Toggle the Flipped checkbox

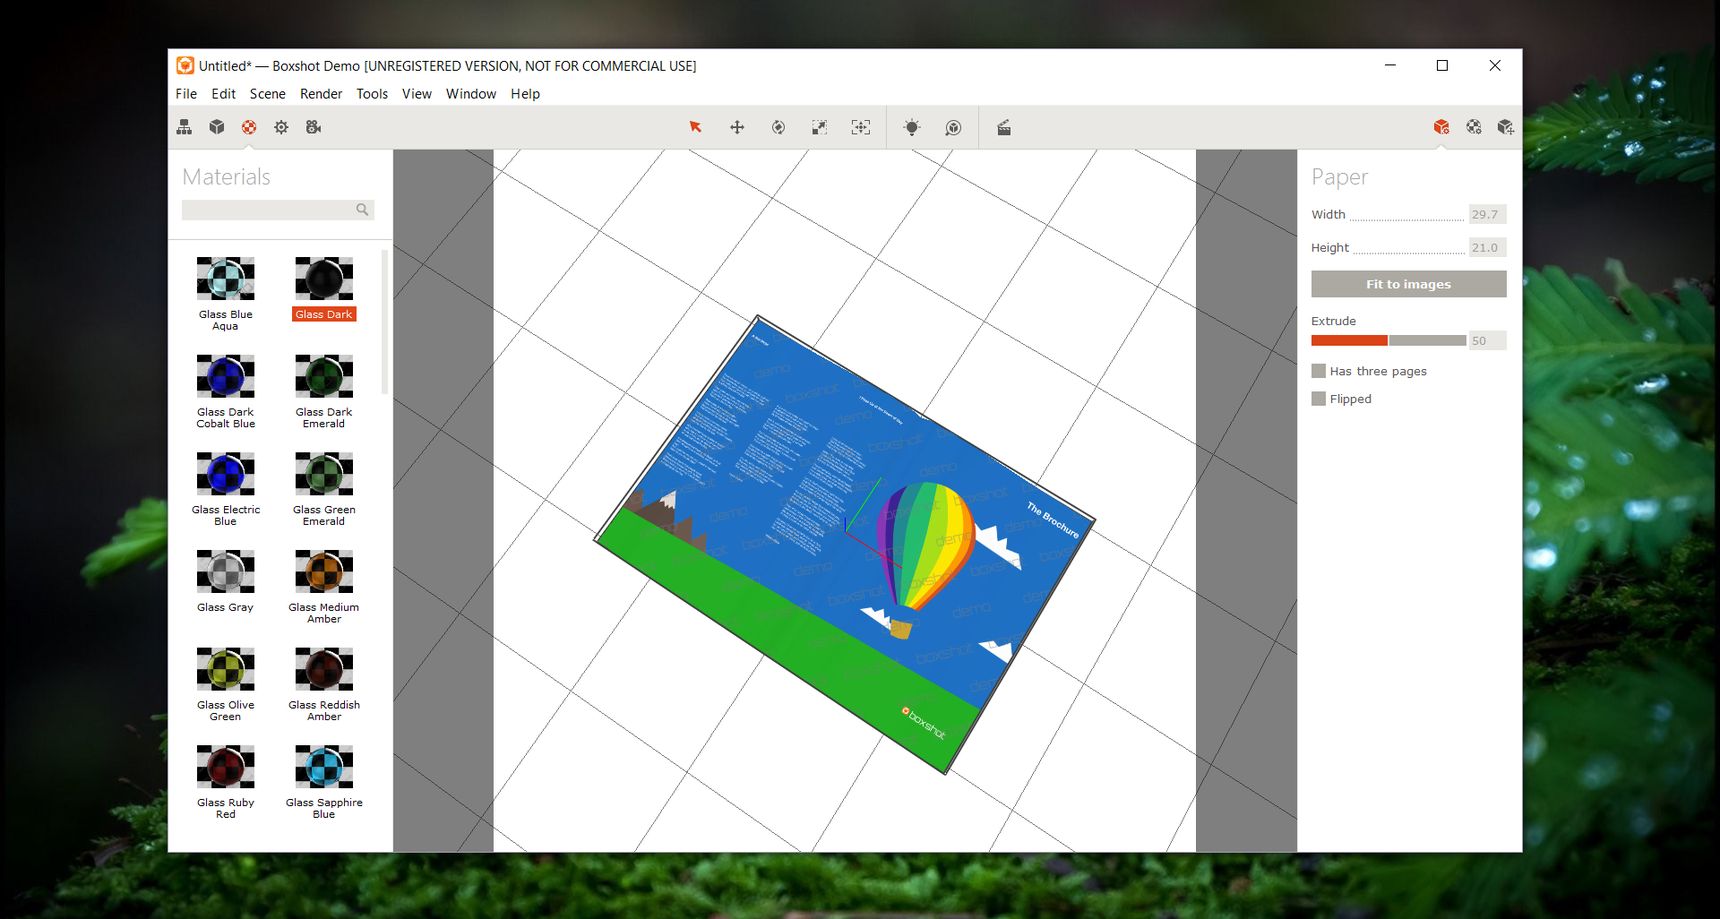tap(1318, 399)
